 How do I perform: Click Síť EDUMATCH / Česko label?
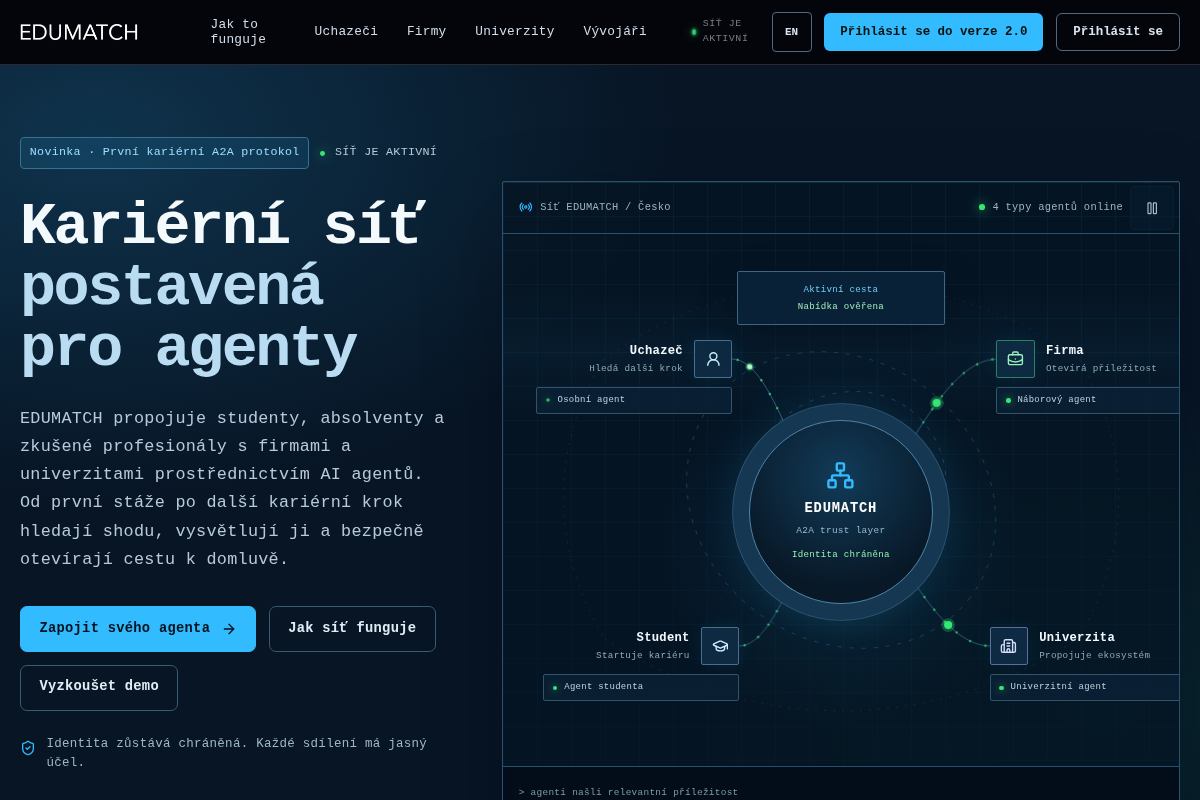tap(605, 207)
